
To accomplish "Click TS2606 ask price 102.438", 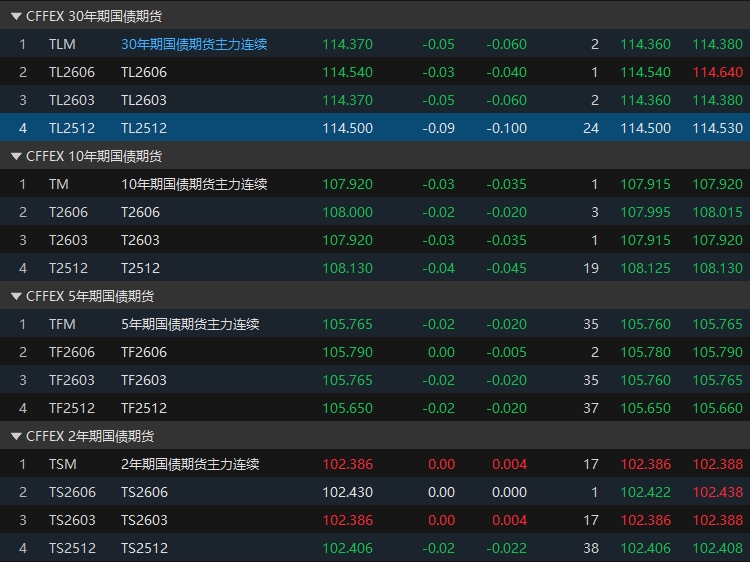I will coord(717,492).
